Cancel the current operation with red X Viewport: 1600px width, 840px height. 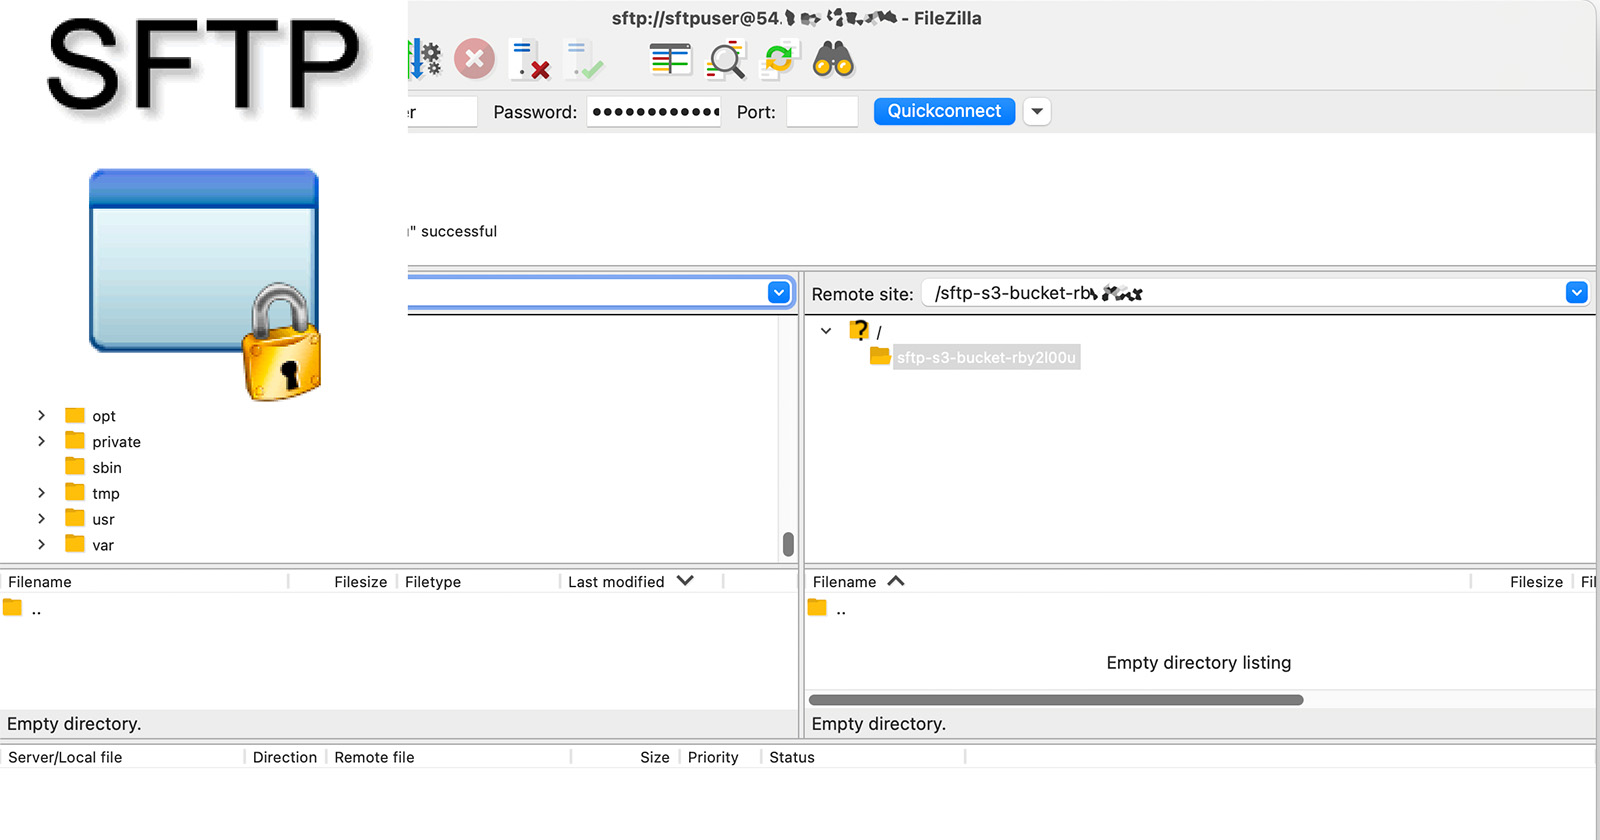pyautogui.click(x=475, y=60)
